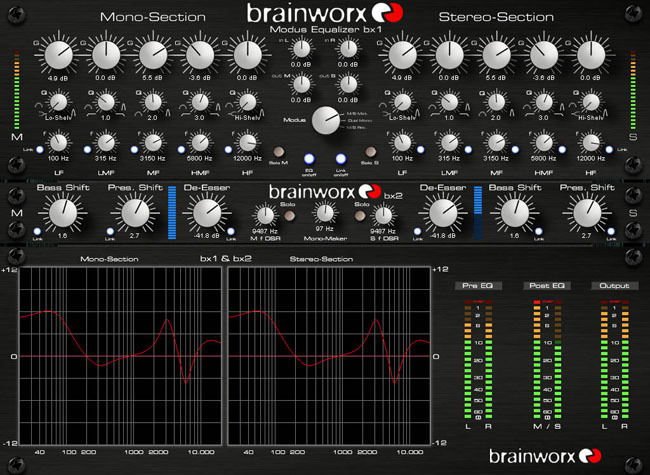Click the Post EQ meter label
Screen dimensions: 650x475
(547, 286)
